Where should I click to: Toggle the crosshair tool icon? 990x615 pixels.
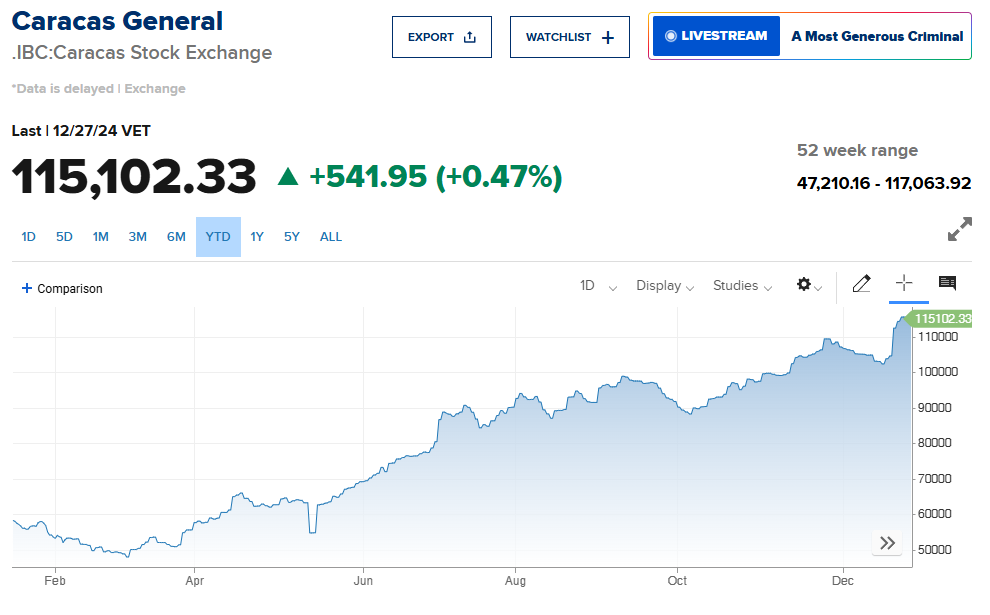[905, 284]
